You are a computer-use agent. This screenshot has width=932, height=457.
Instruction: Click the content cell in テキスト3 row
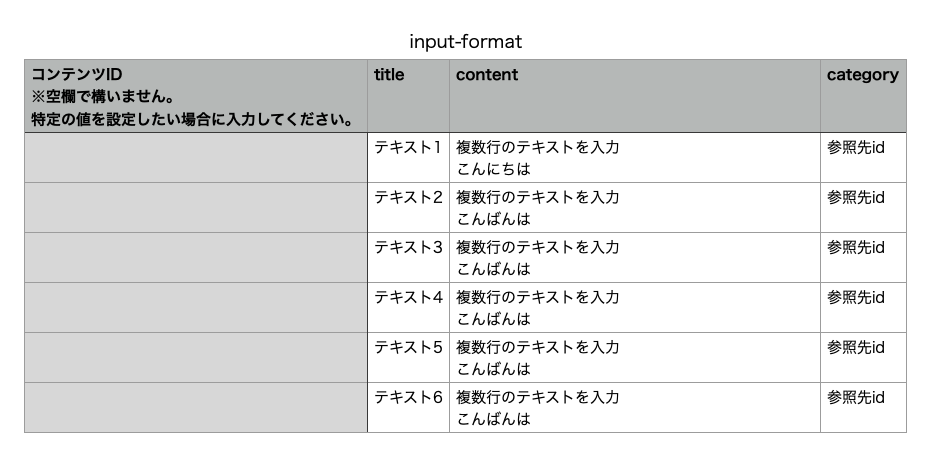(x=634, y=258)
